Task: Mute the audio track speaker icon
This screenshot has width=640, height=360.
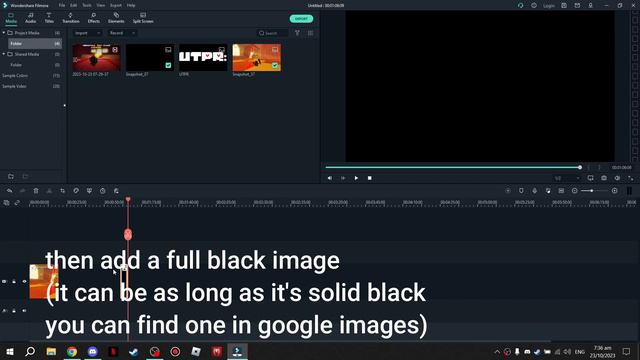Action: [24, 311]
